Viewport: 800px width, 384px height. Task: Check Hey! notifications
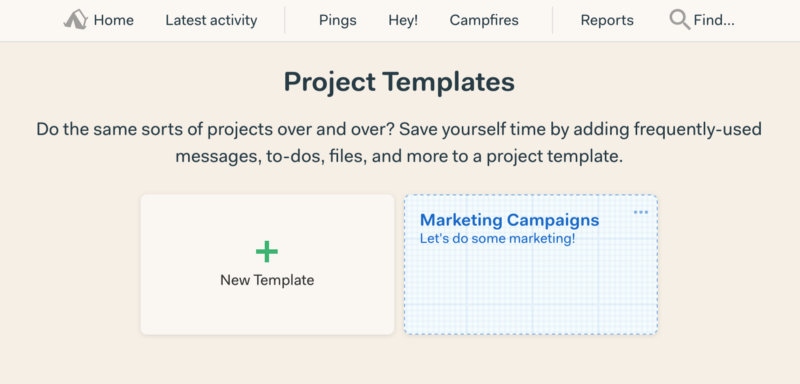point(403,20)
